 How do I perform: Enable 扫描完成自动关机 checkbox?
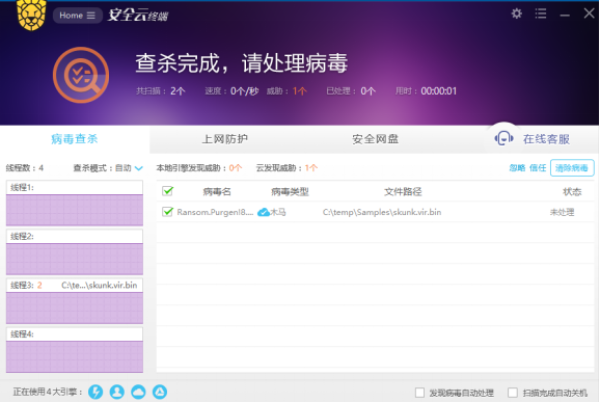click(513, 392)
